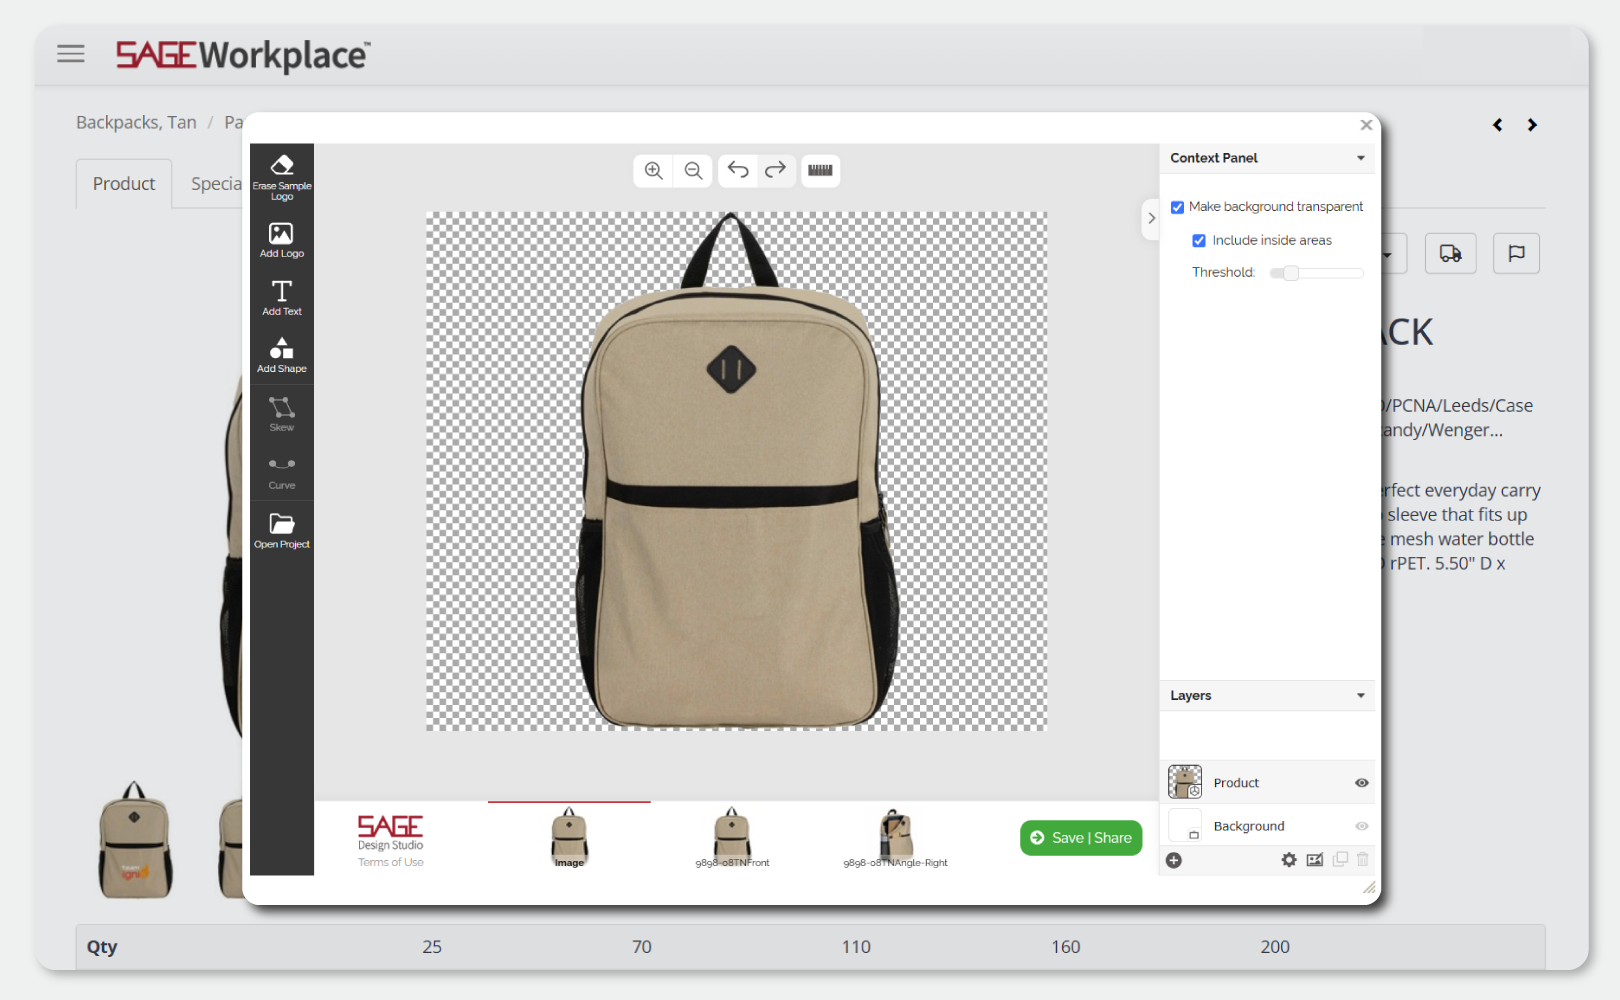Screen dimensions: 1620x1000
Task: Redo the last undone edit
Action: [775, 170]
